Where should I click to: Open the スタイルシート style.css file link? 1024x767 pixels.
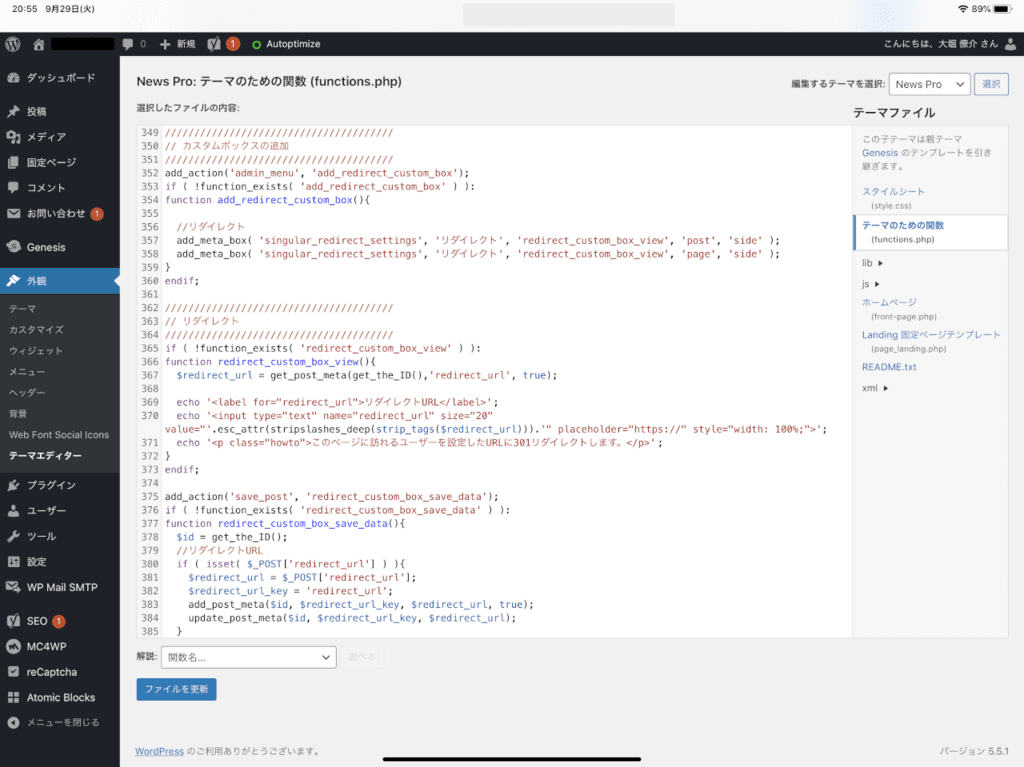click(x=893, y=191)
